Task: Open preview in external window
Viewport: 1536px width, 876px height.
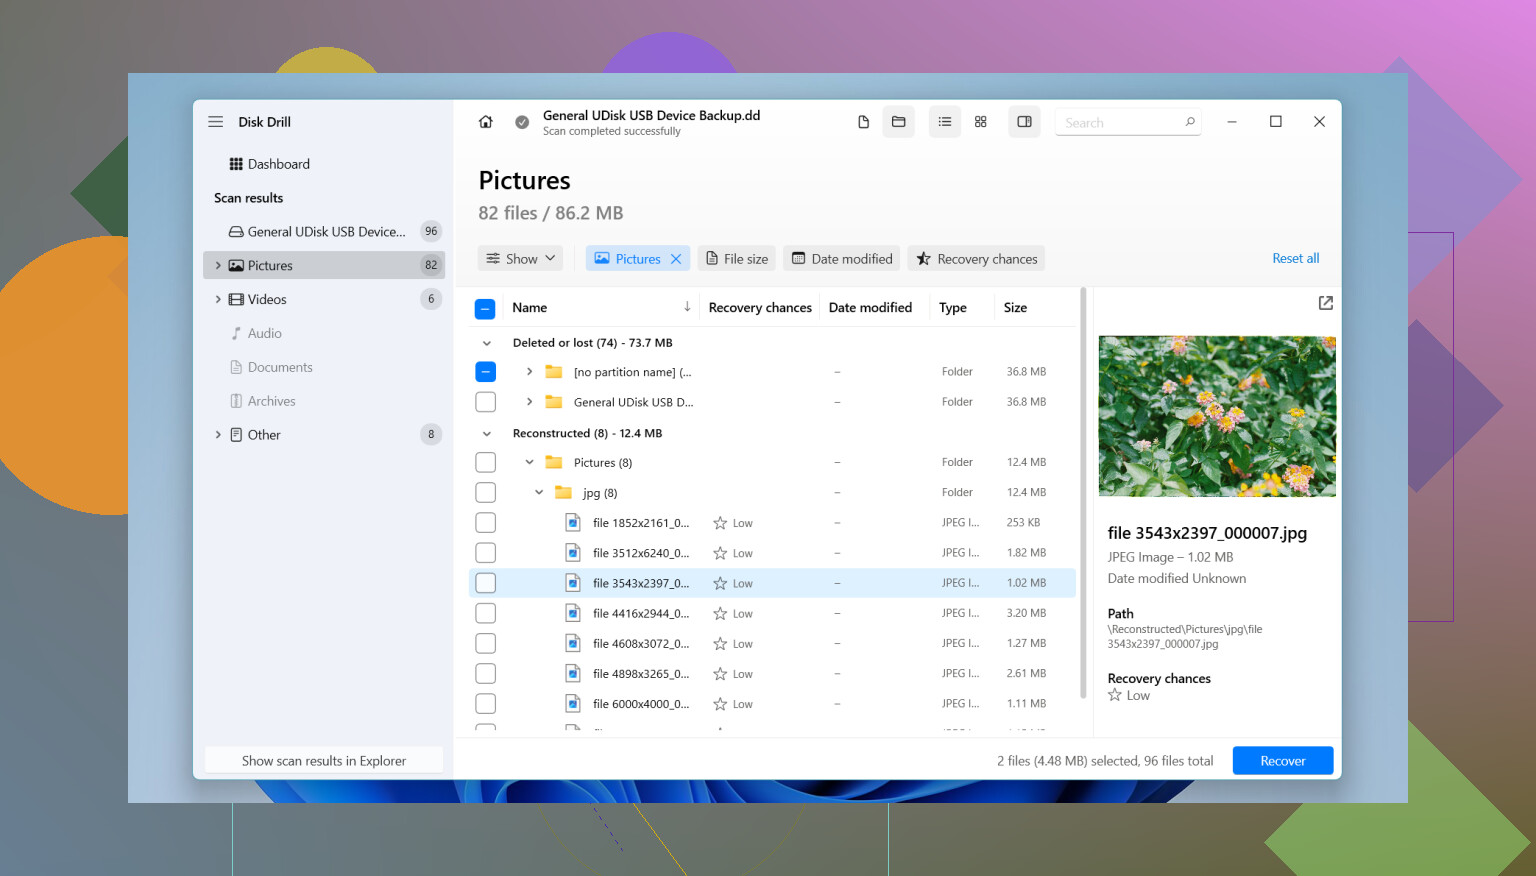Action: pos(1326,303)
